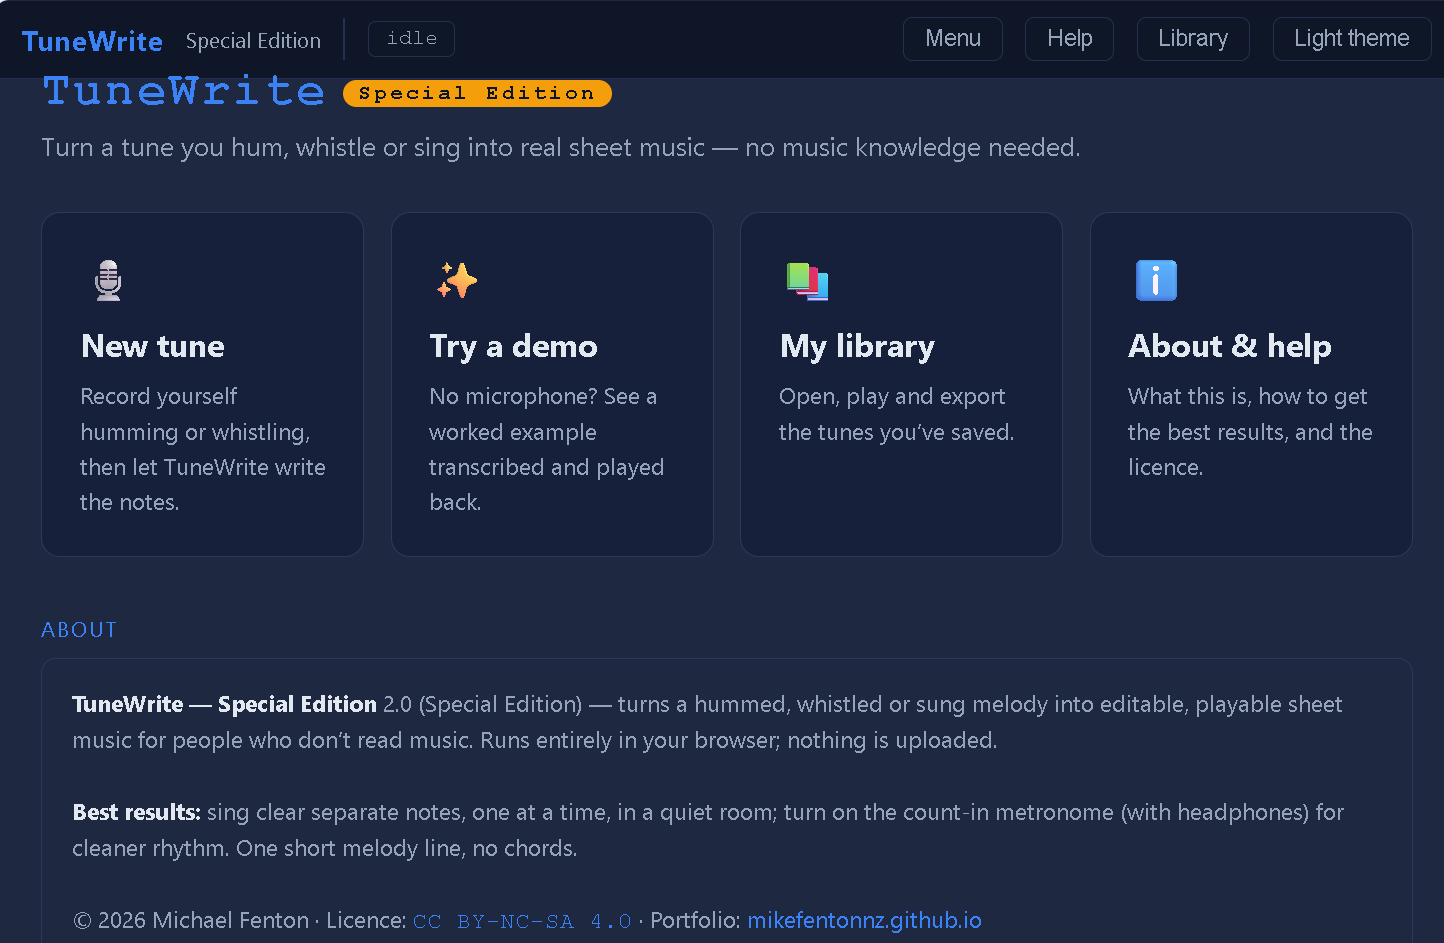Open the My library card heading
The width and height of the screenshot is (1444, 943).
coord(857,346)
